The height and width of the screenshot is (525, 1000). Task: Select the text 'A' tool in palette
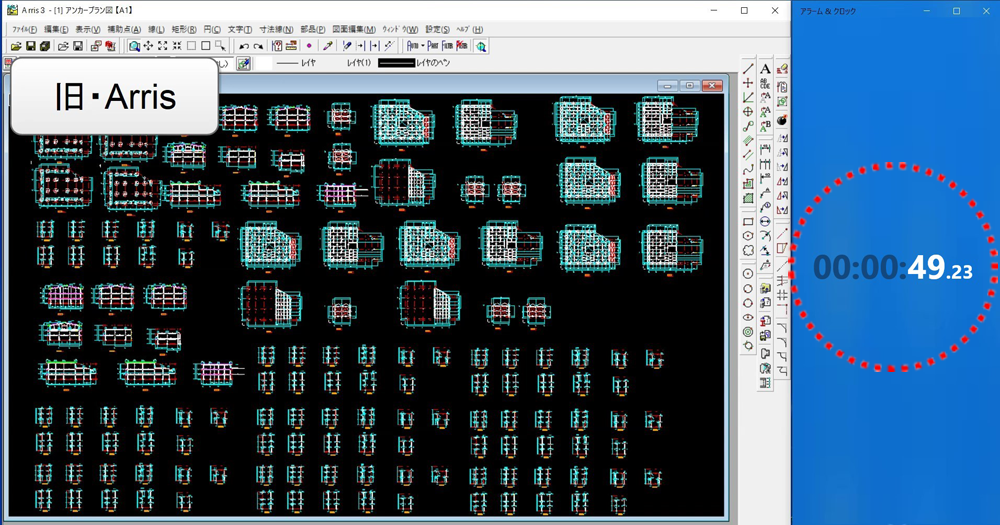(x=765, y=69)
